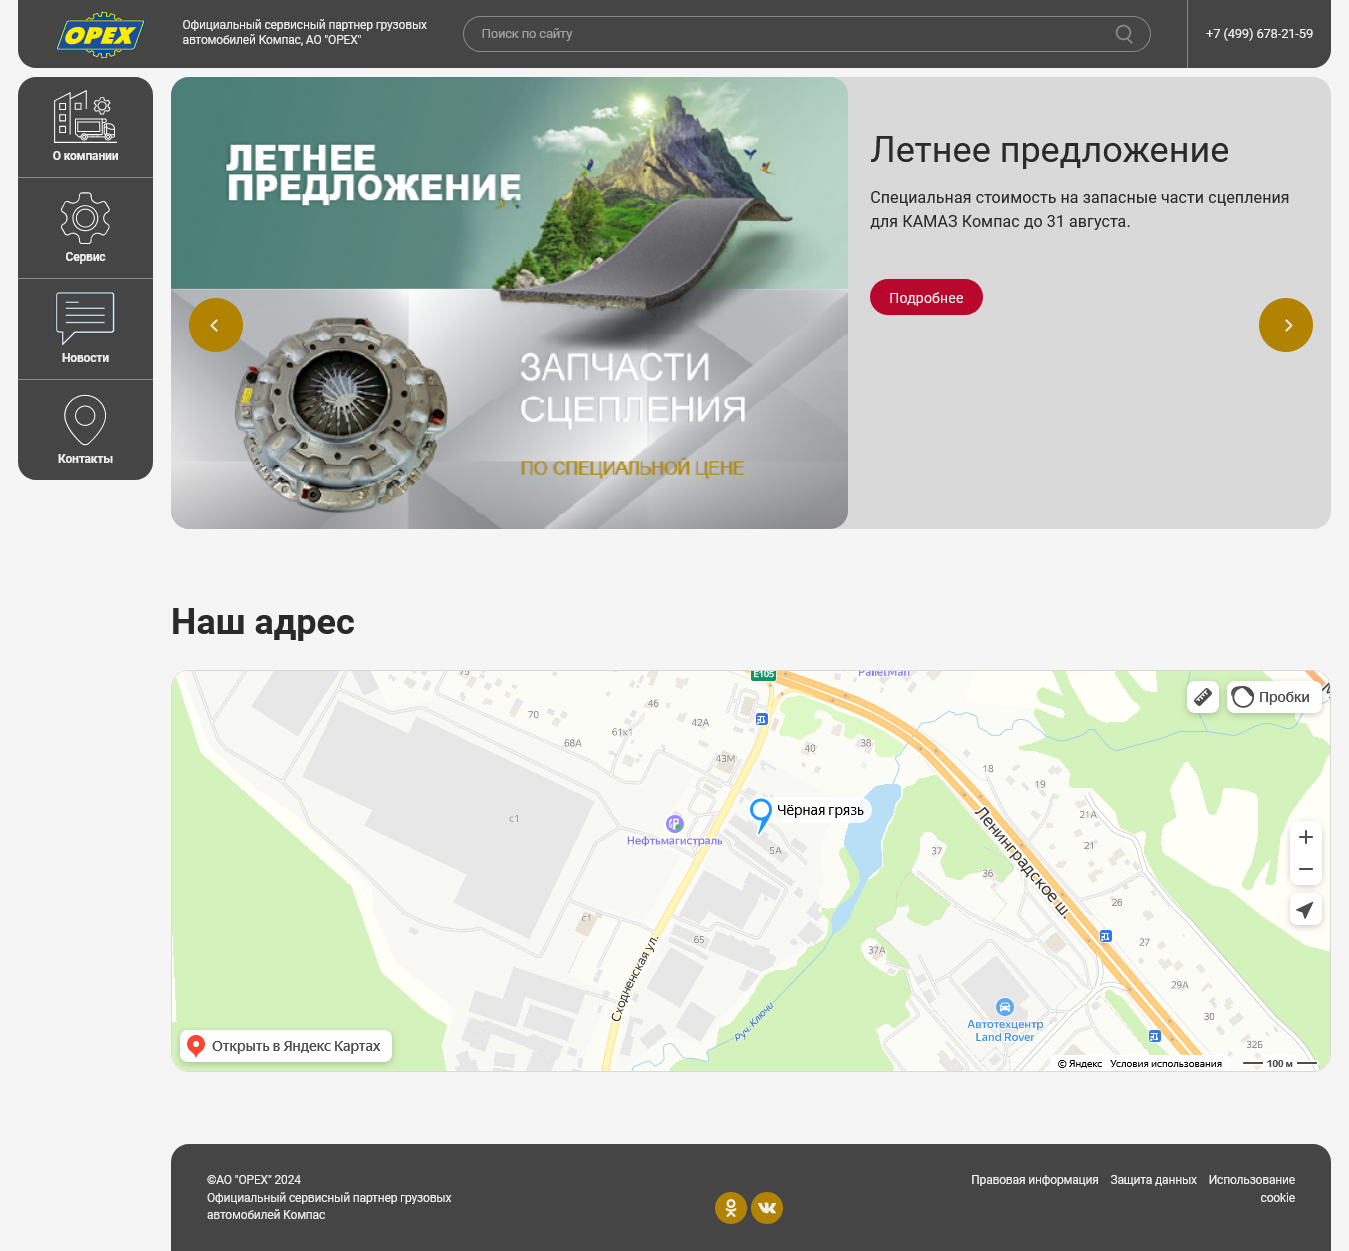The image size is (1349, 1251).
Task: Go to the previous banner slide
Action: (216, 325)
